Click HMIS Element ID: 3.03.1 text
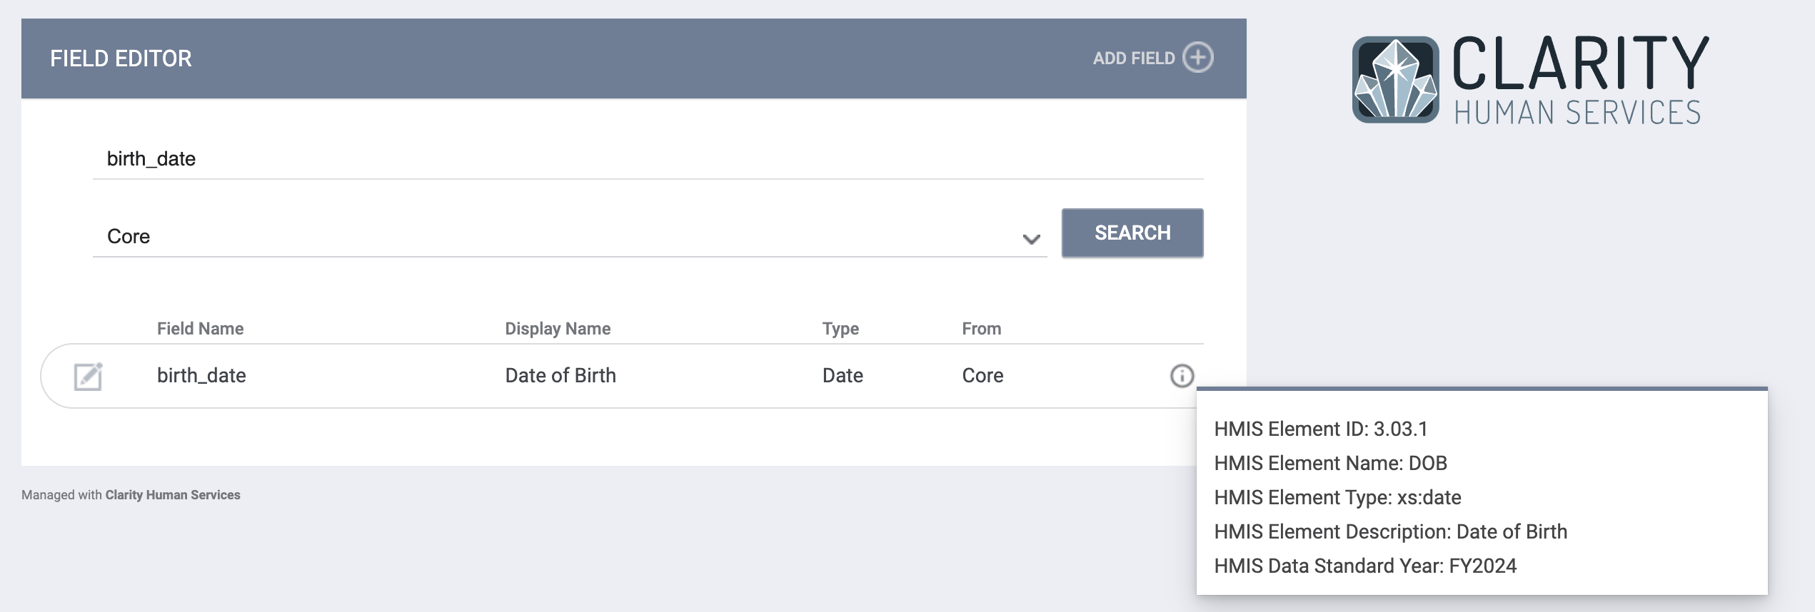Viewport: 1815px width, 612px height. coord(1321,429)
